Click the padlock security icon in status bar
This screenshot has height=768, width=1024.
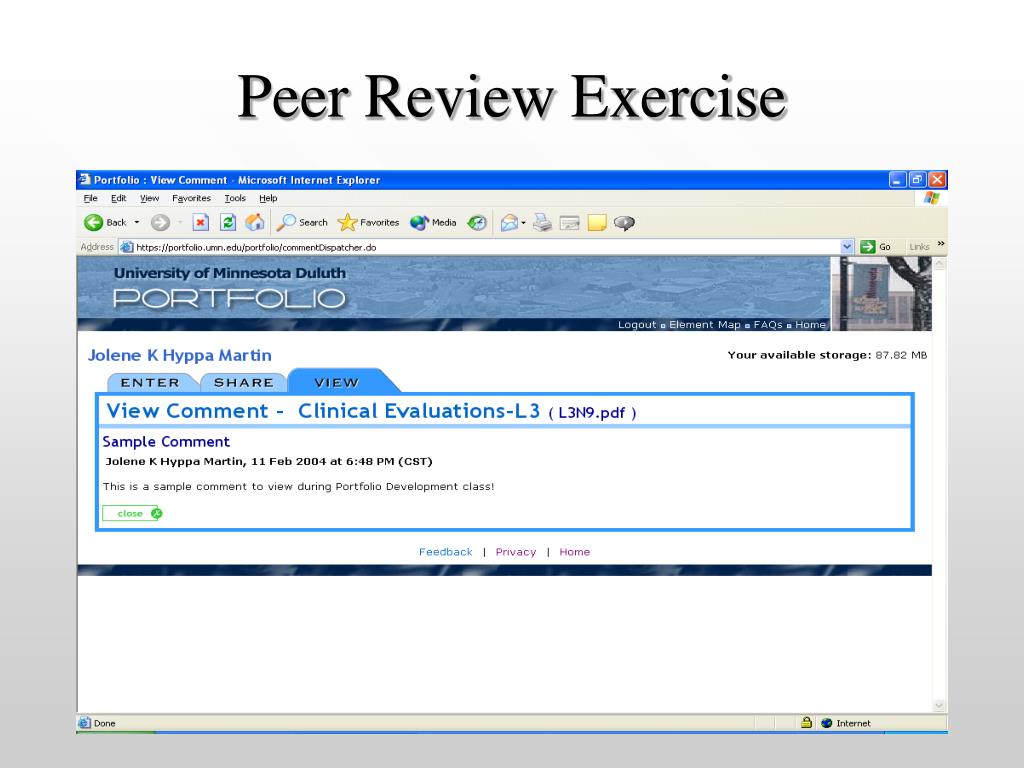click(x=807, y=722)
